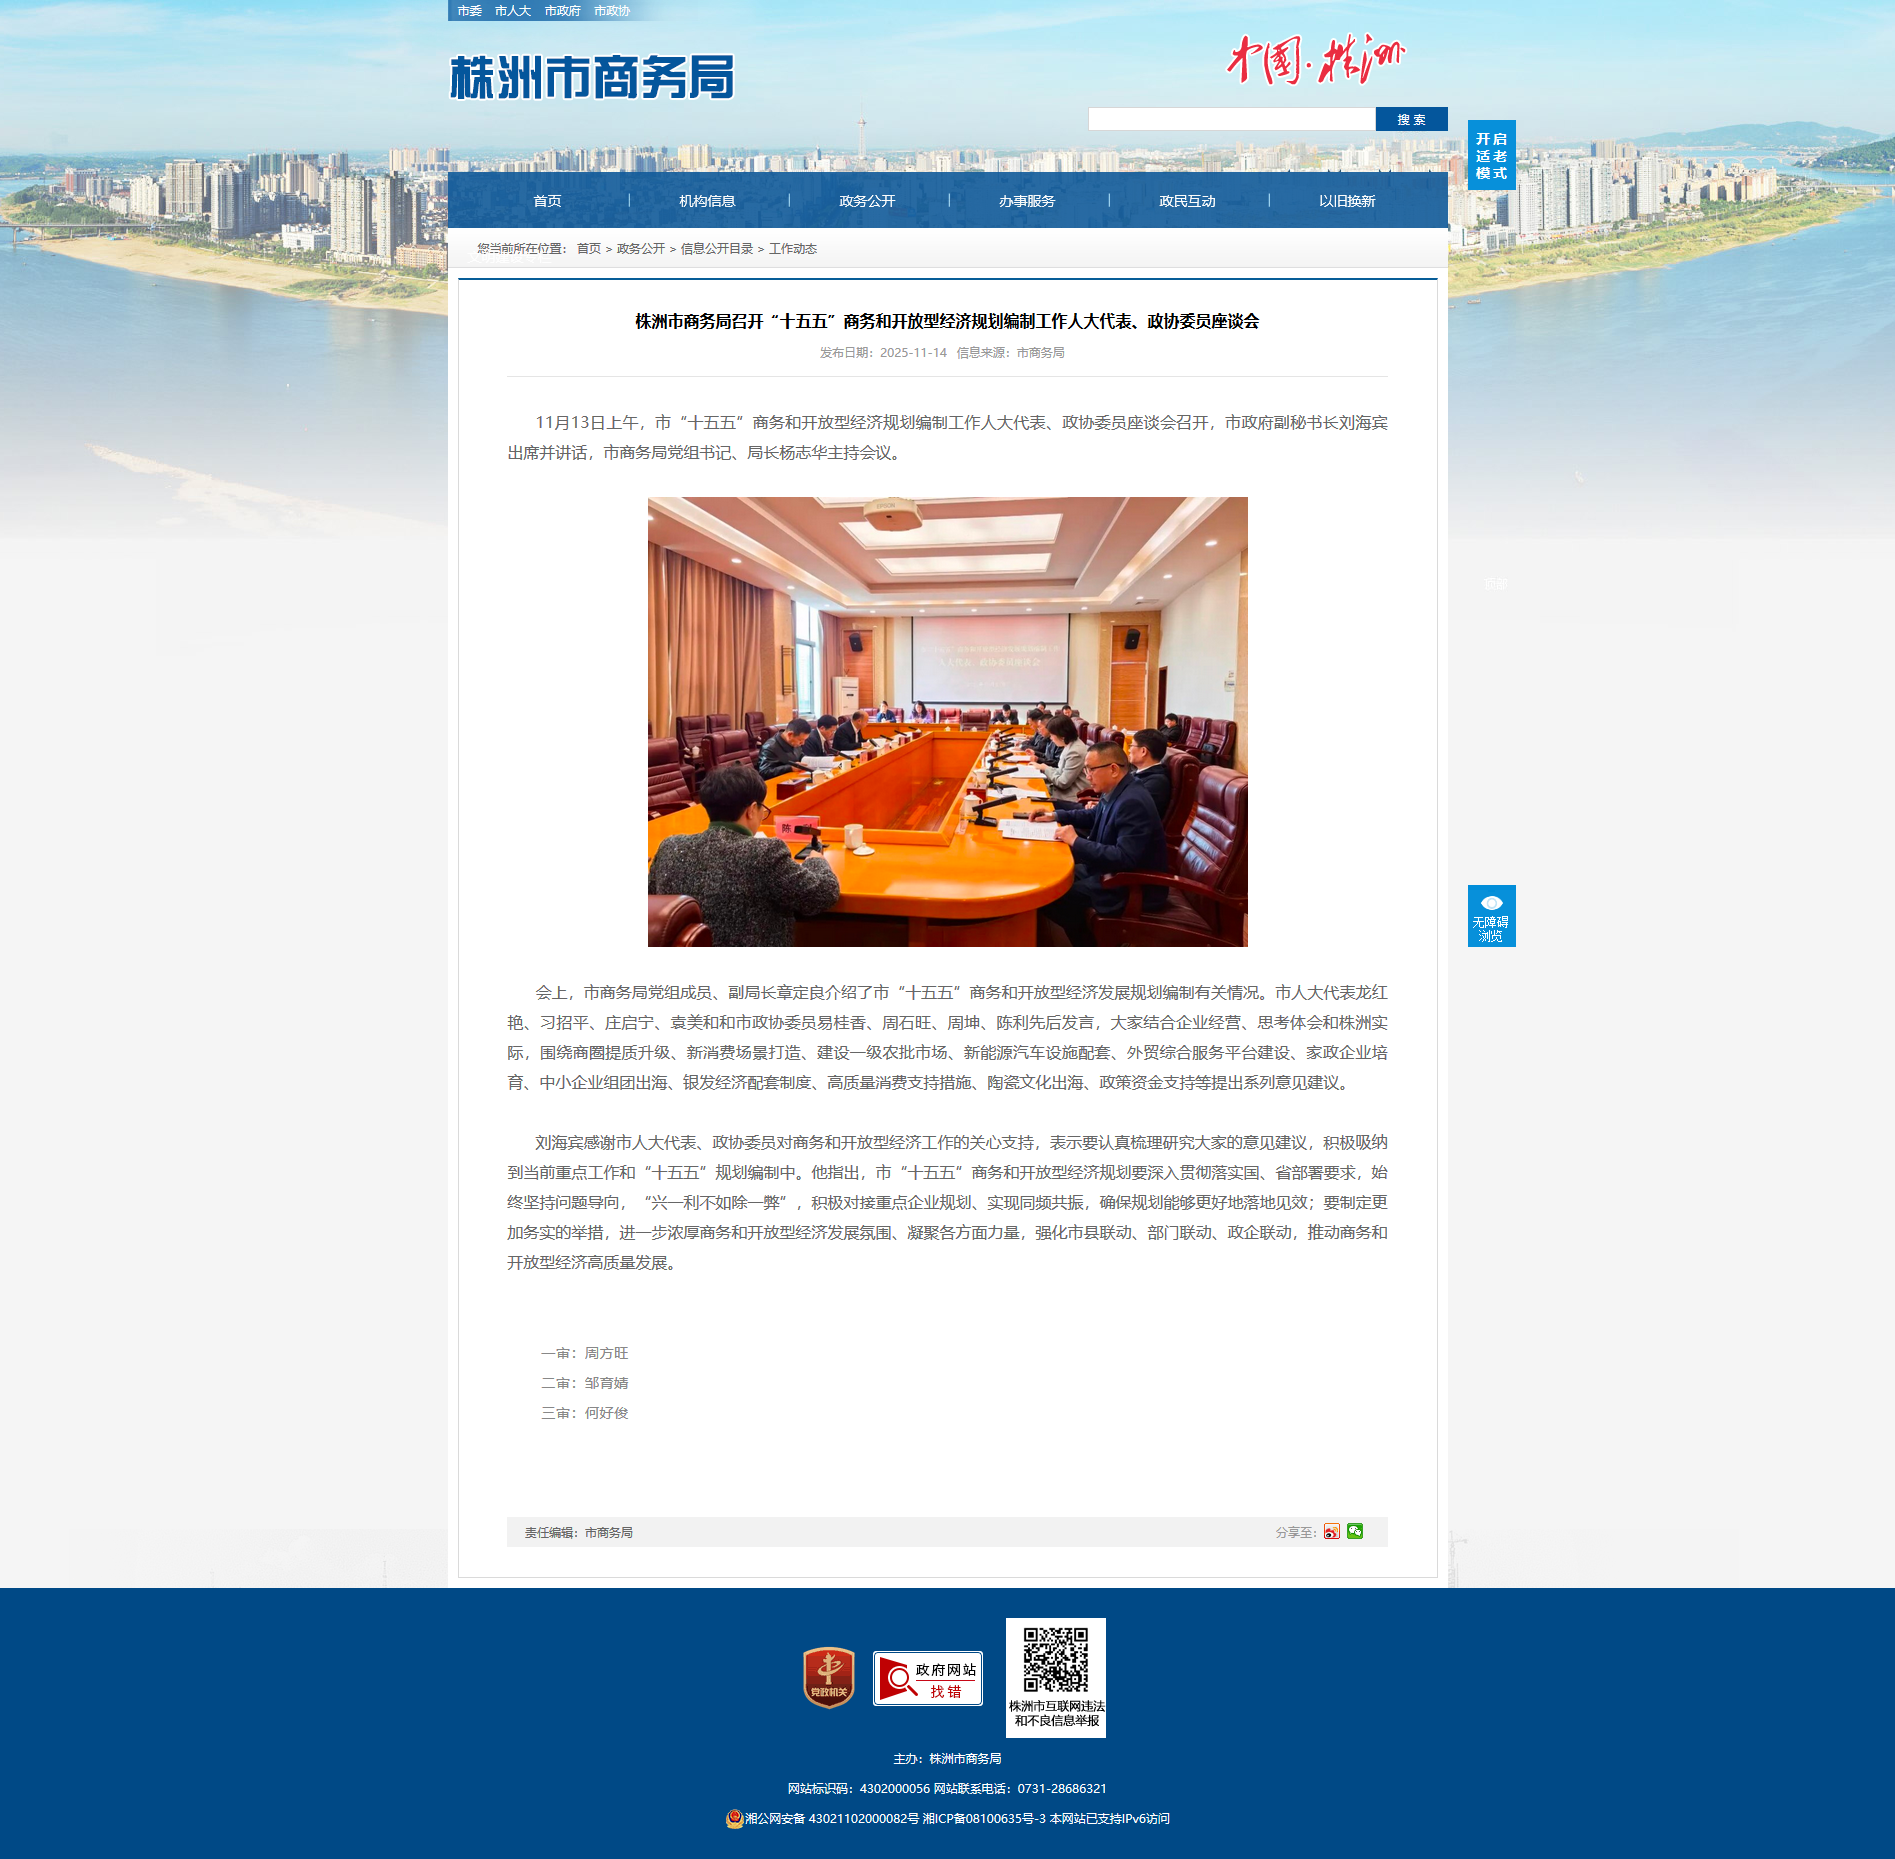Viewport: 1895px width, 1859px height.
Task: Click the Zhuzhou illegal information report QR code
Action: (1055, 1661)
